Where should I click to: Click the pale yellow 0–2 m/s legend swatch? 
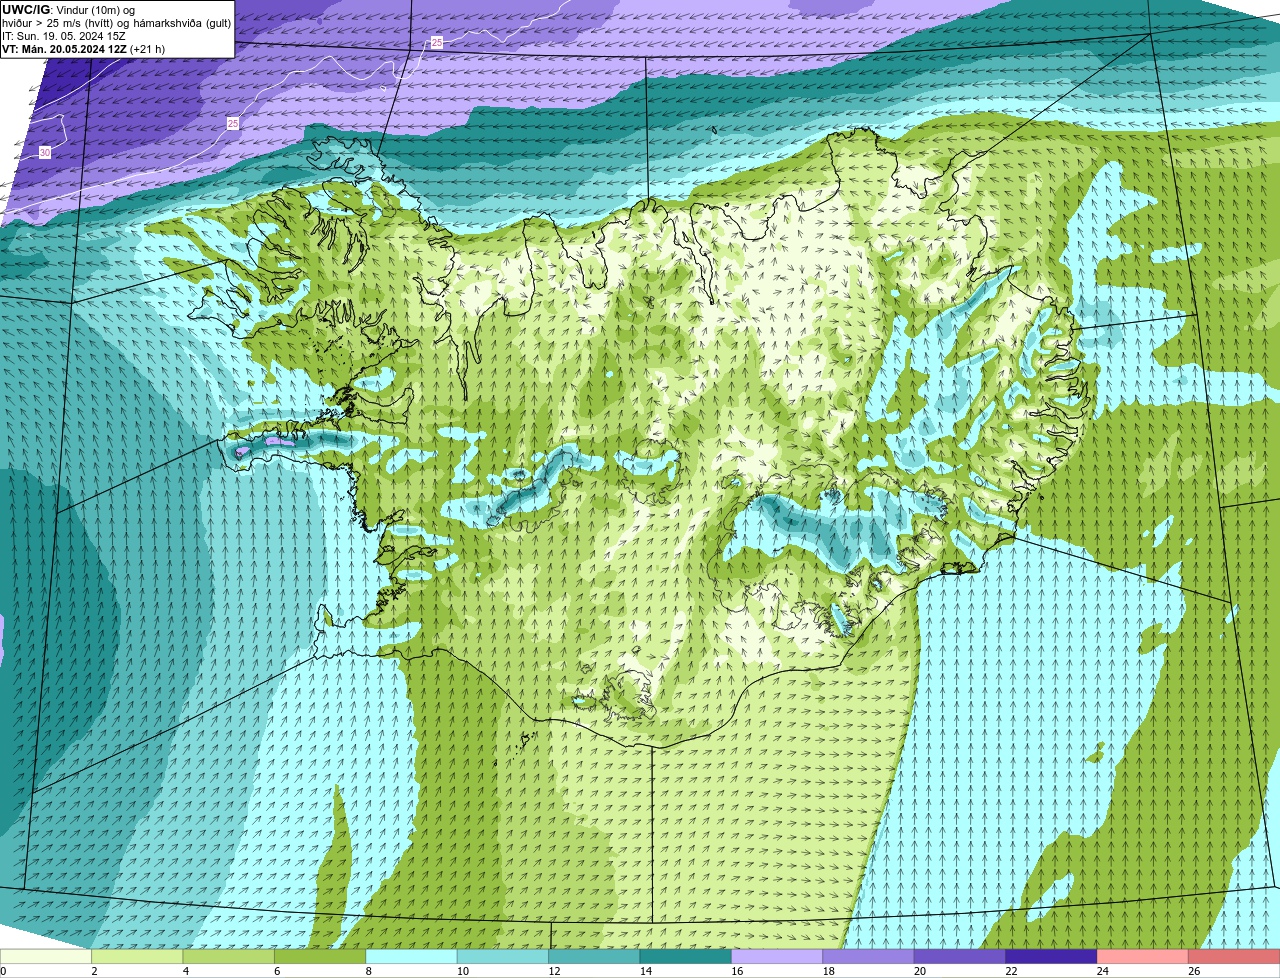(46, 956)
